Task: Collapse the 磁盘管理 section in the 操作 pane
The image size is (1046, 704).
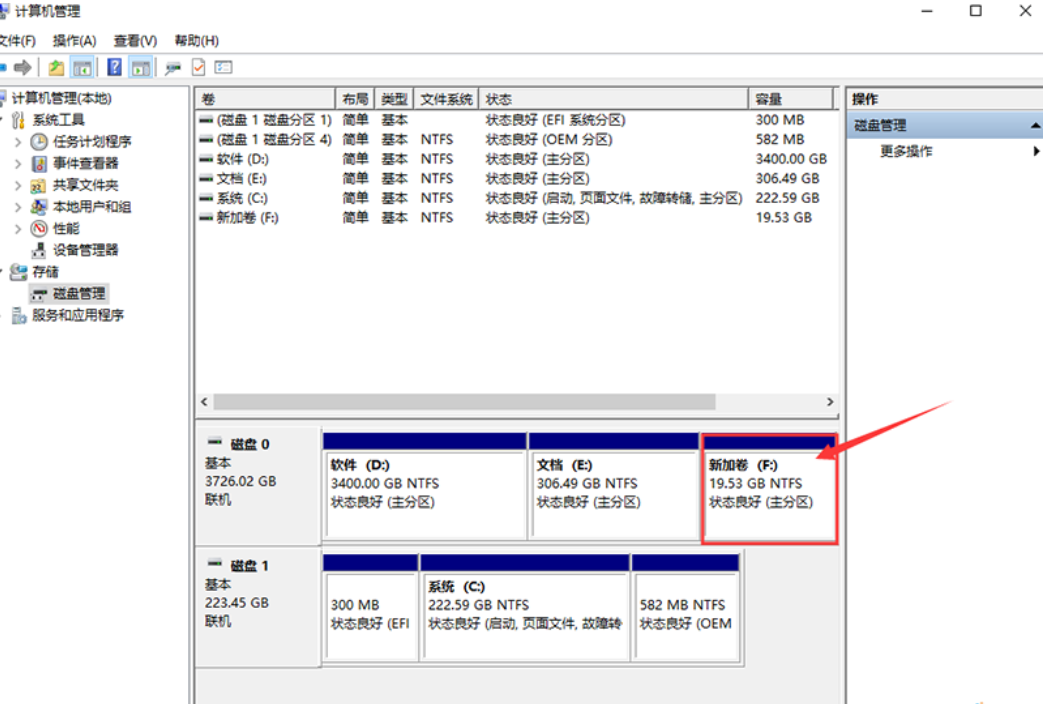Action: click(1035, 125)
